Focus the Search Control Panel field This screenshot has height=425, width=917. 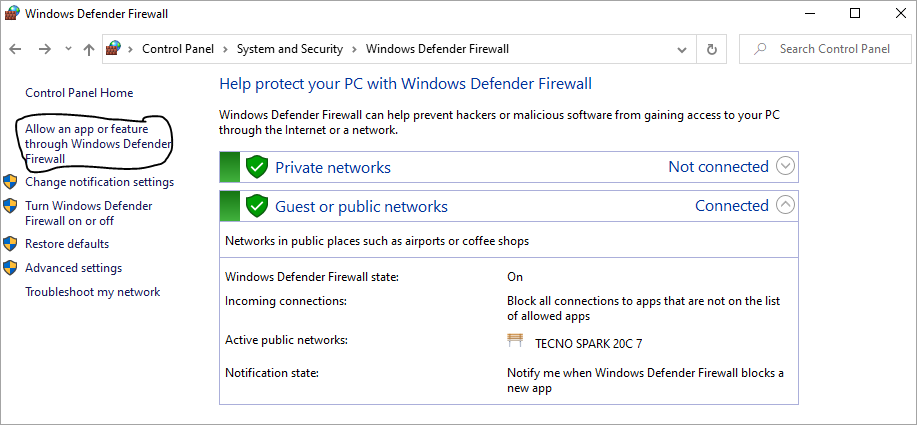pos(825,49)
